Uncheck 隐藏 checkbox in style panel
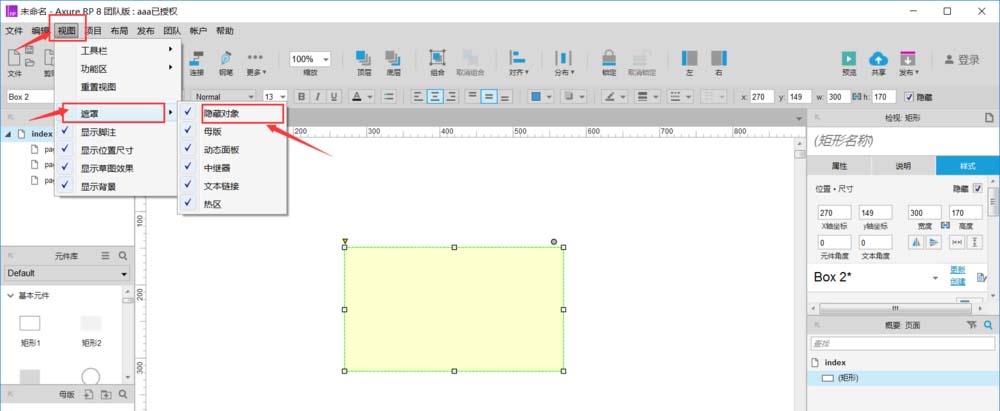 [978, 188]
